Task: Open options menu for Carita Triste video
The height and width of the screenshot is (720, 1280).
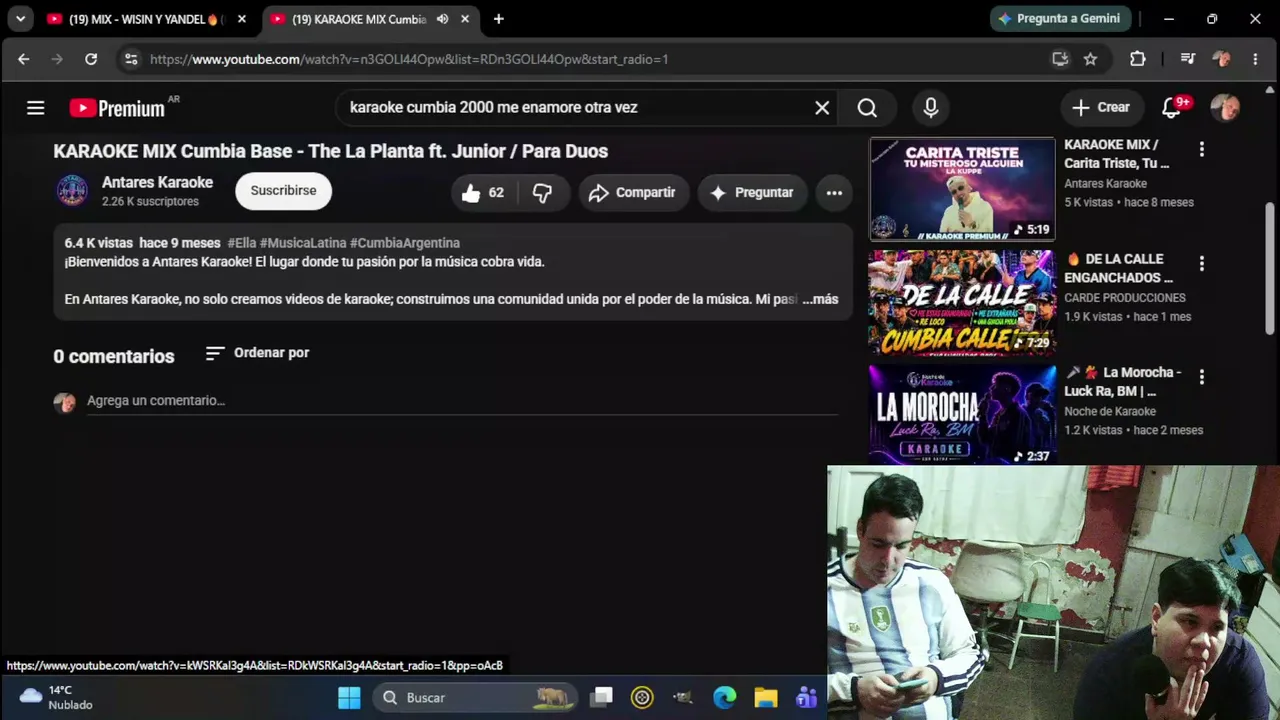Action: 1202,149
